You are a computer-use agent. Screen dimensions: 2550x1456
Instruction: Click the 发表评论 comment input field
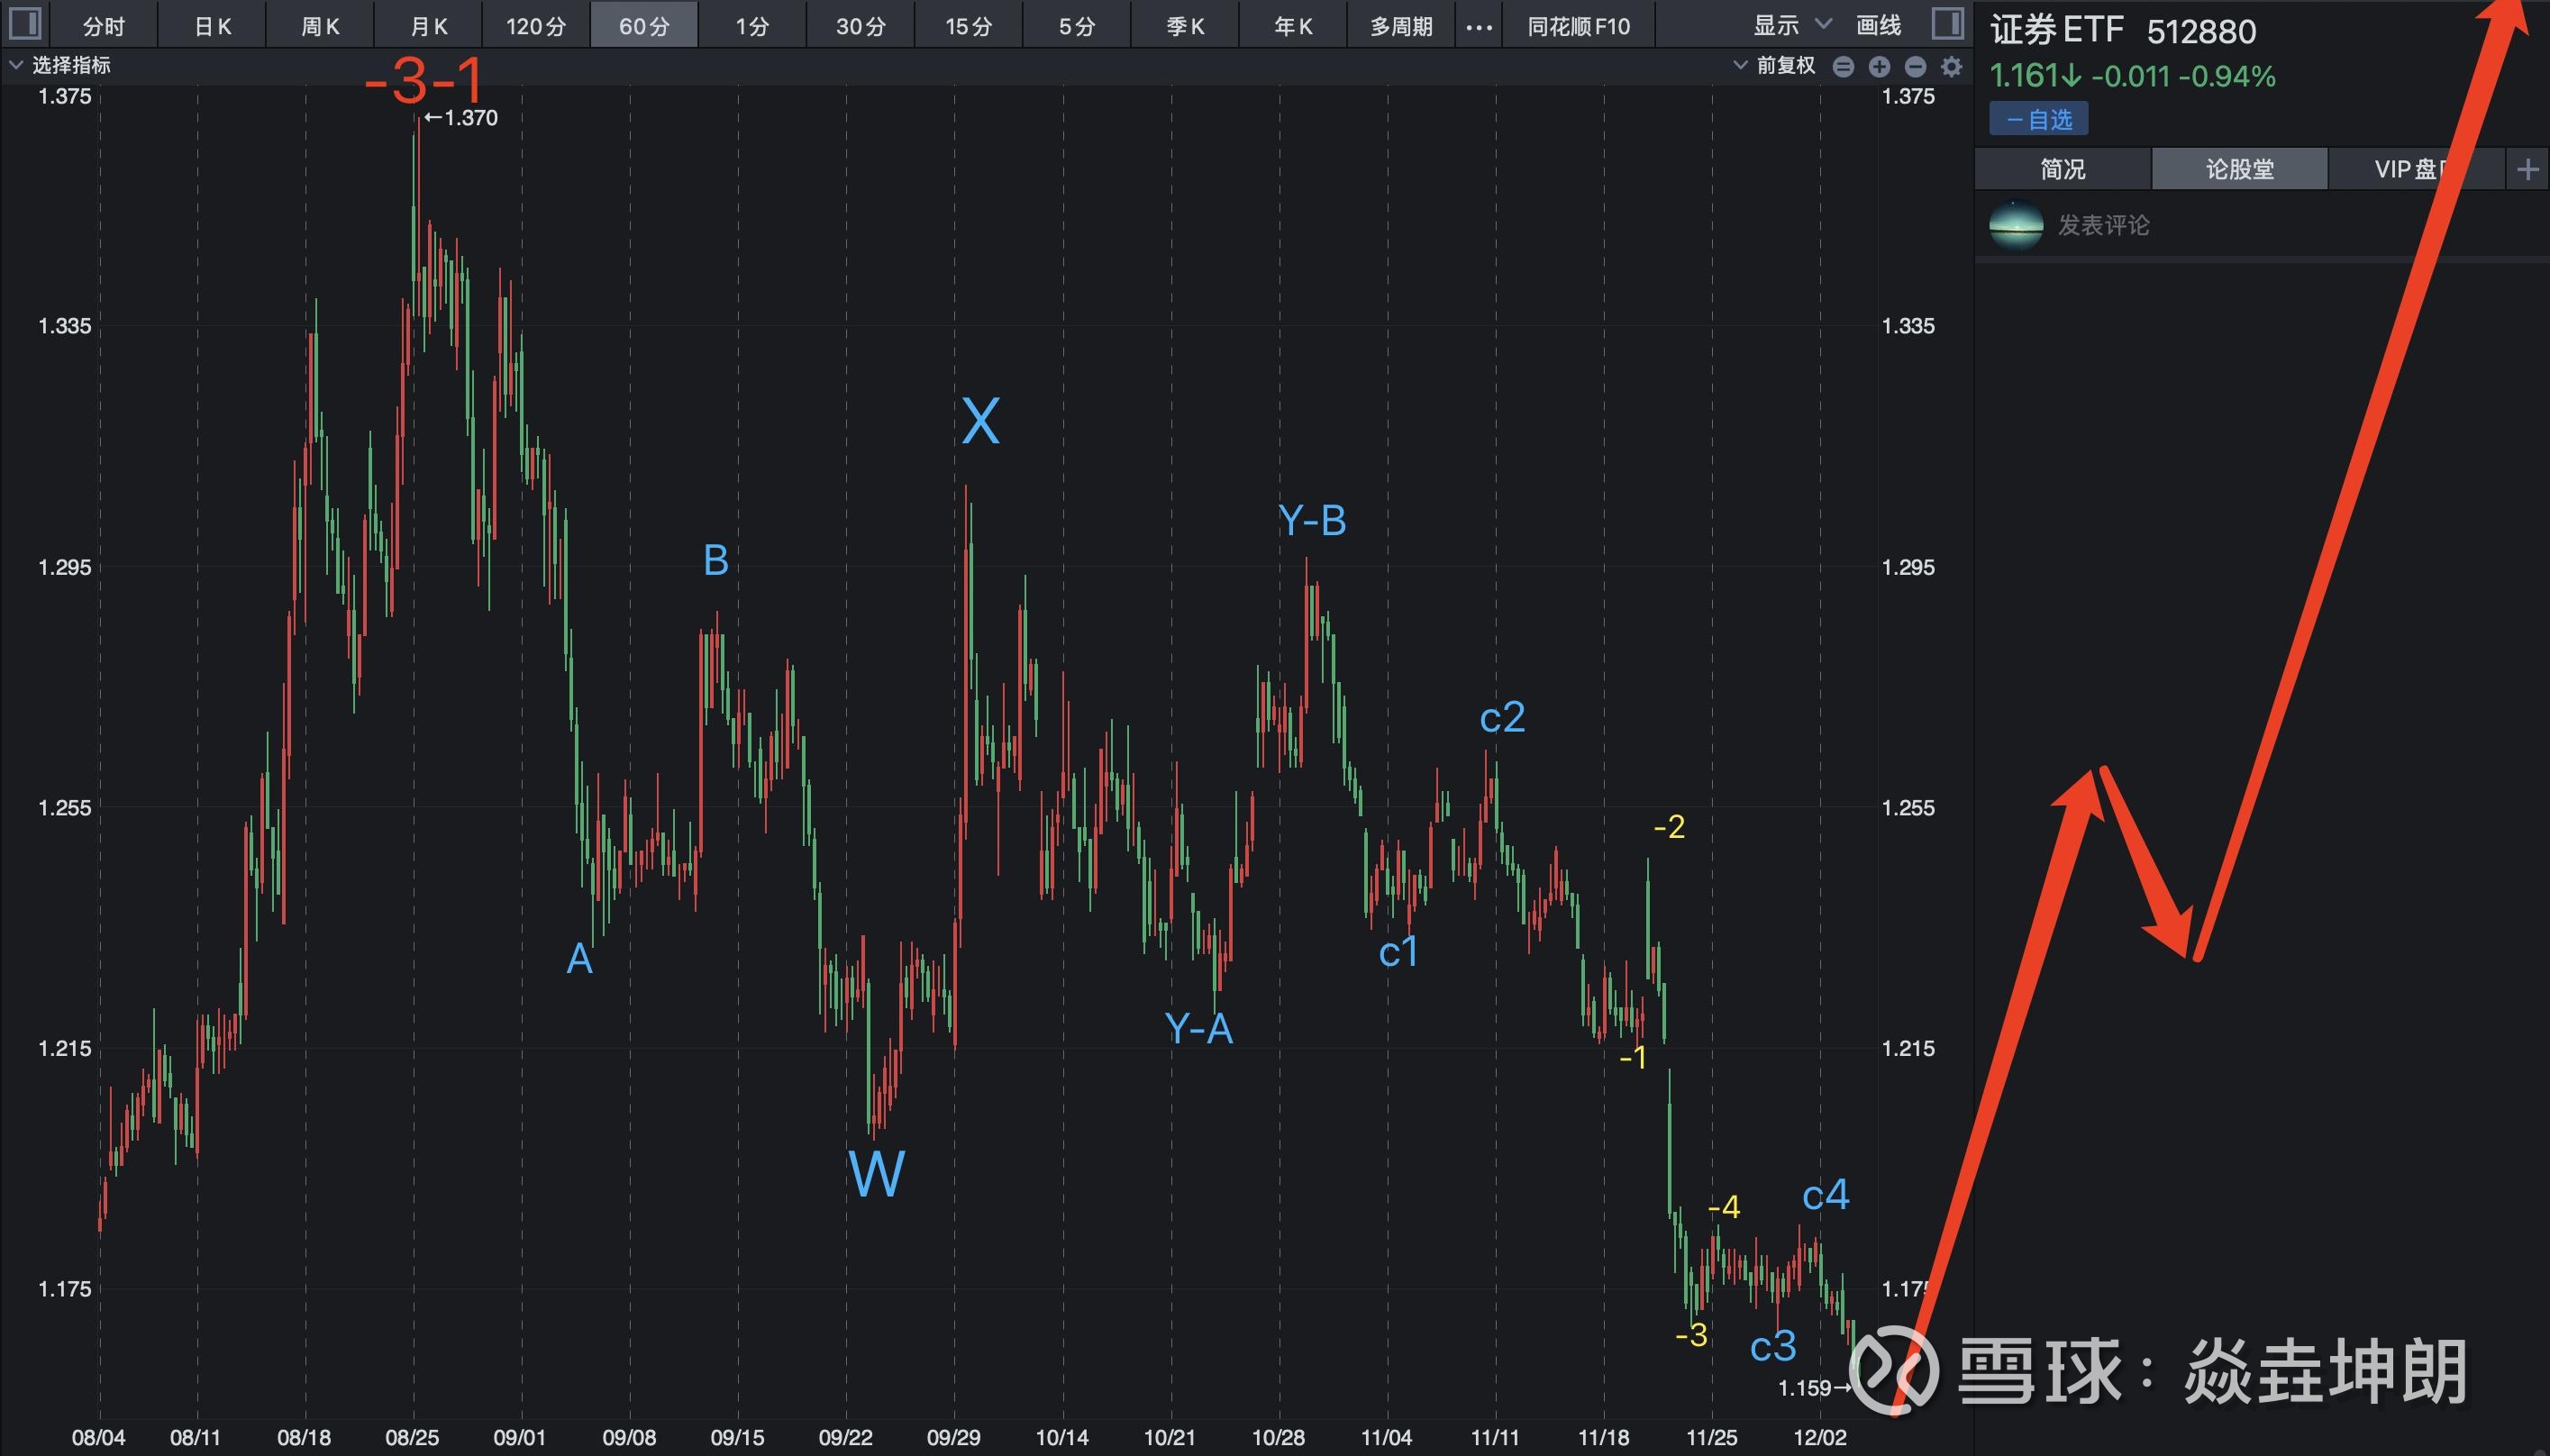(2103, 225)
